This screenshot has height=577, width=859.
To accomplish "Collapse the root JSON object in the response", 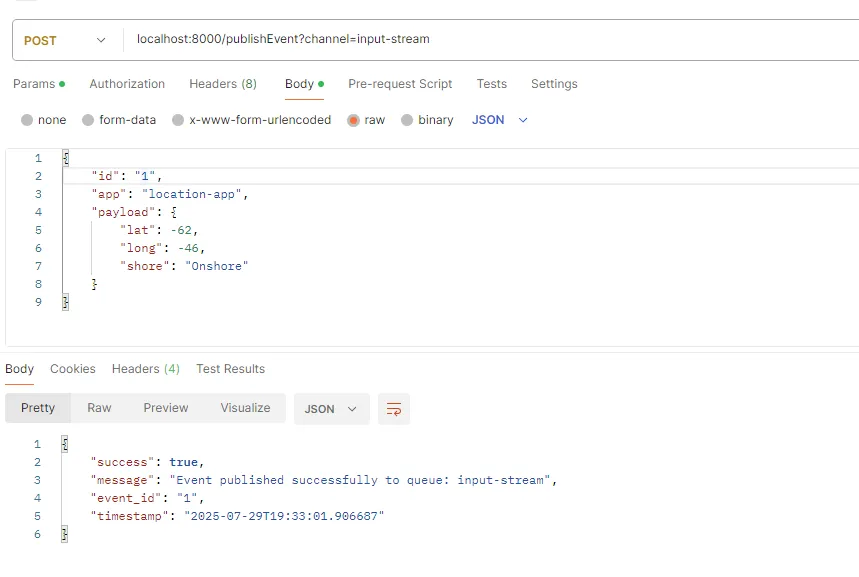I will [x=64, y=443].
